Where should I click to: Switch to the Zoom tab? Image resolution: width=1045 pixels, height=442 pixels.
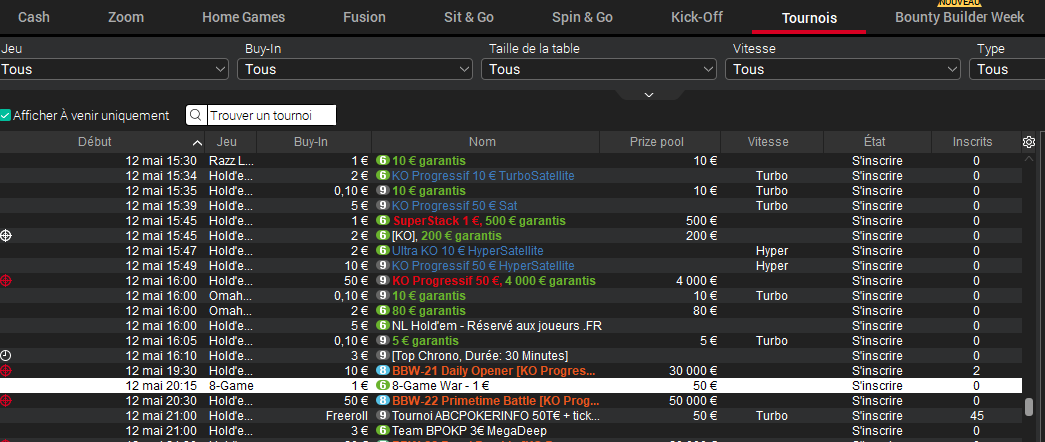point(127,17)
